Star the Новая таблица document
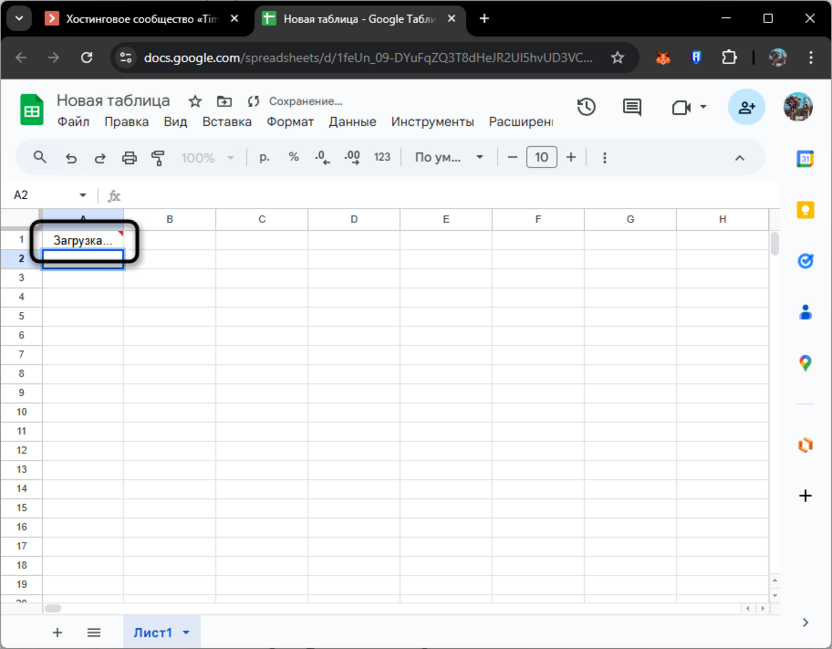The image size is (832, 649). click(x=195, y=101)
